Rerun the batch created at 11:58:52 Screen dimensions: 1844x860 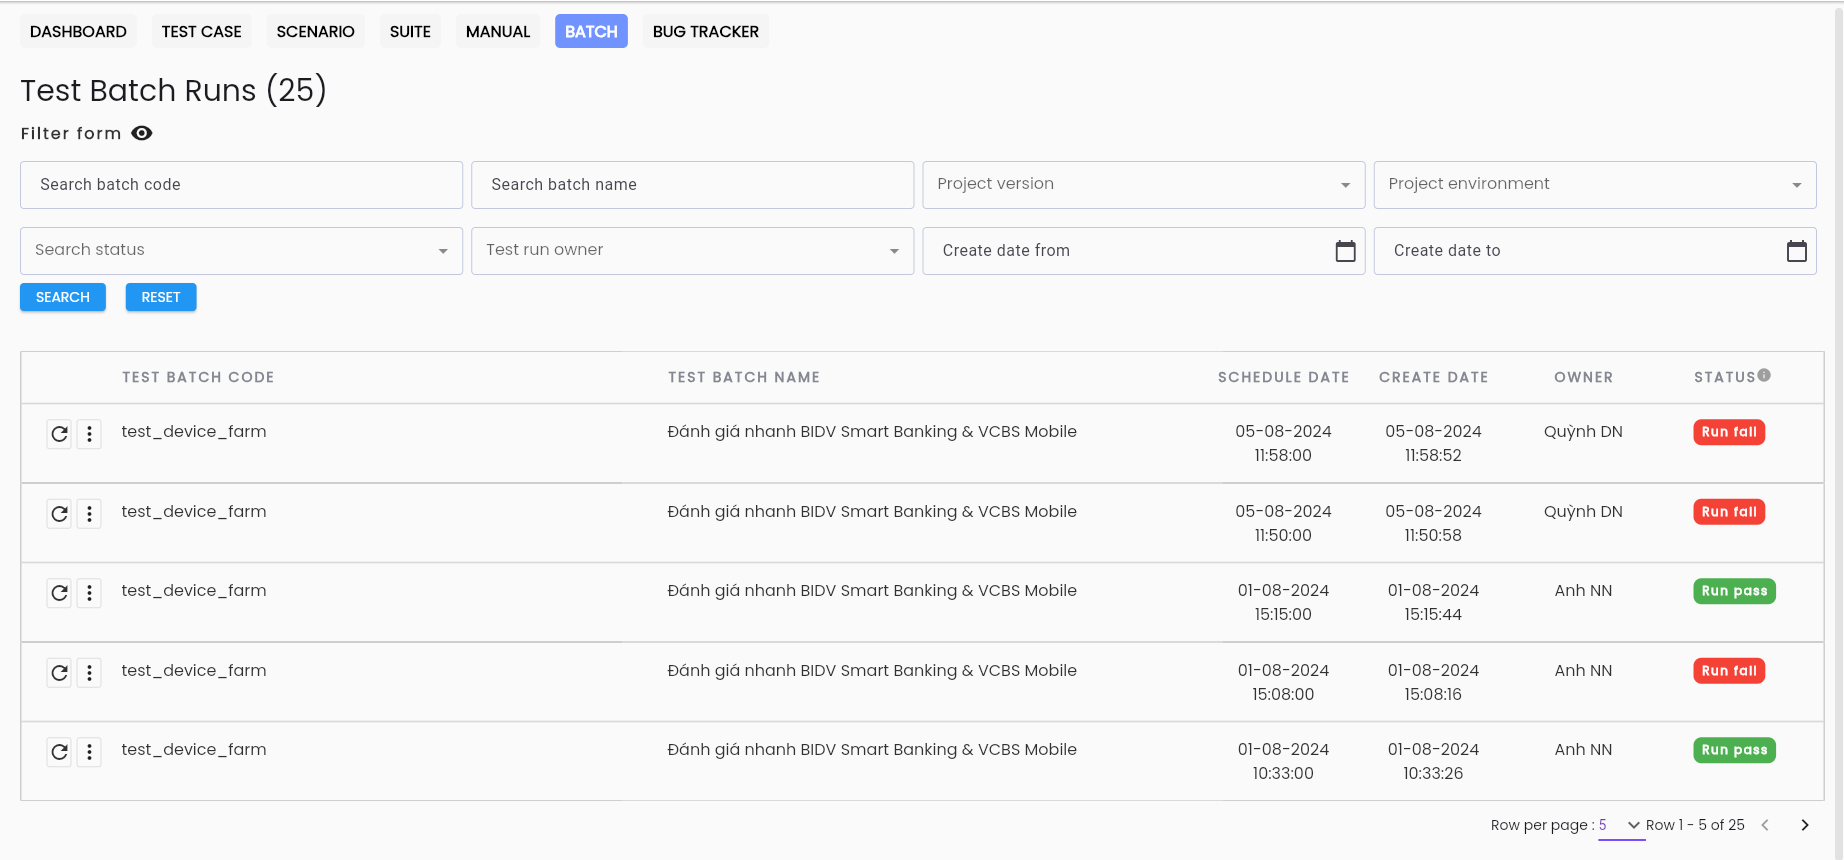pos(60,434)
